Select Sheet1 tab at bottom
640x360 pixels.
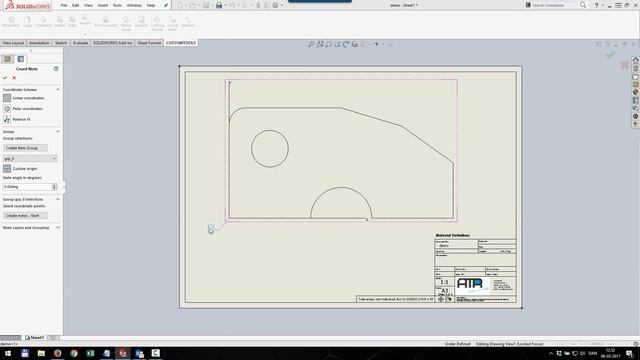pos(35,338)
